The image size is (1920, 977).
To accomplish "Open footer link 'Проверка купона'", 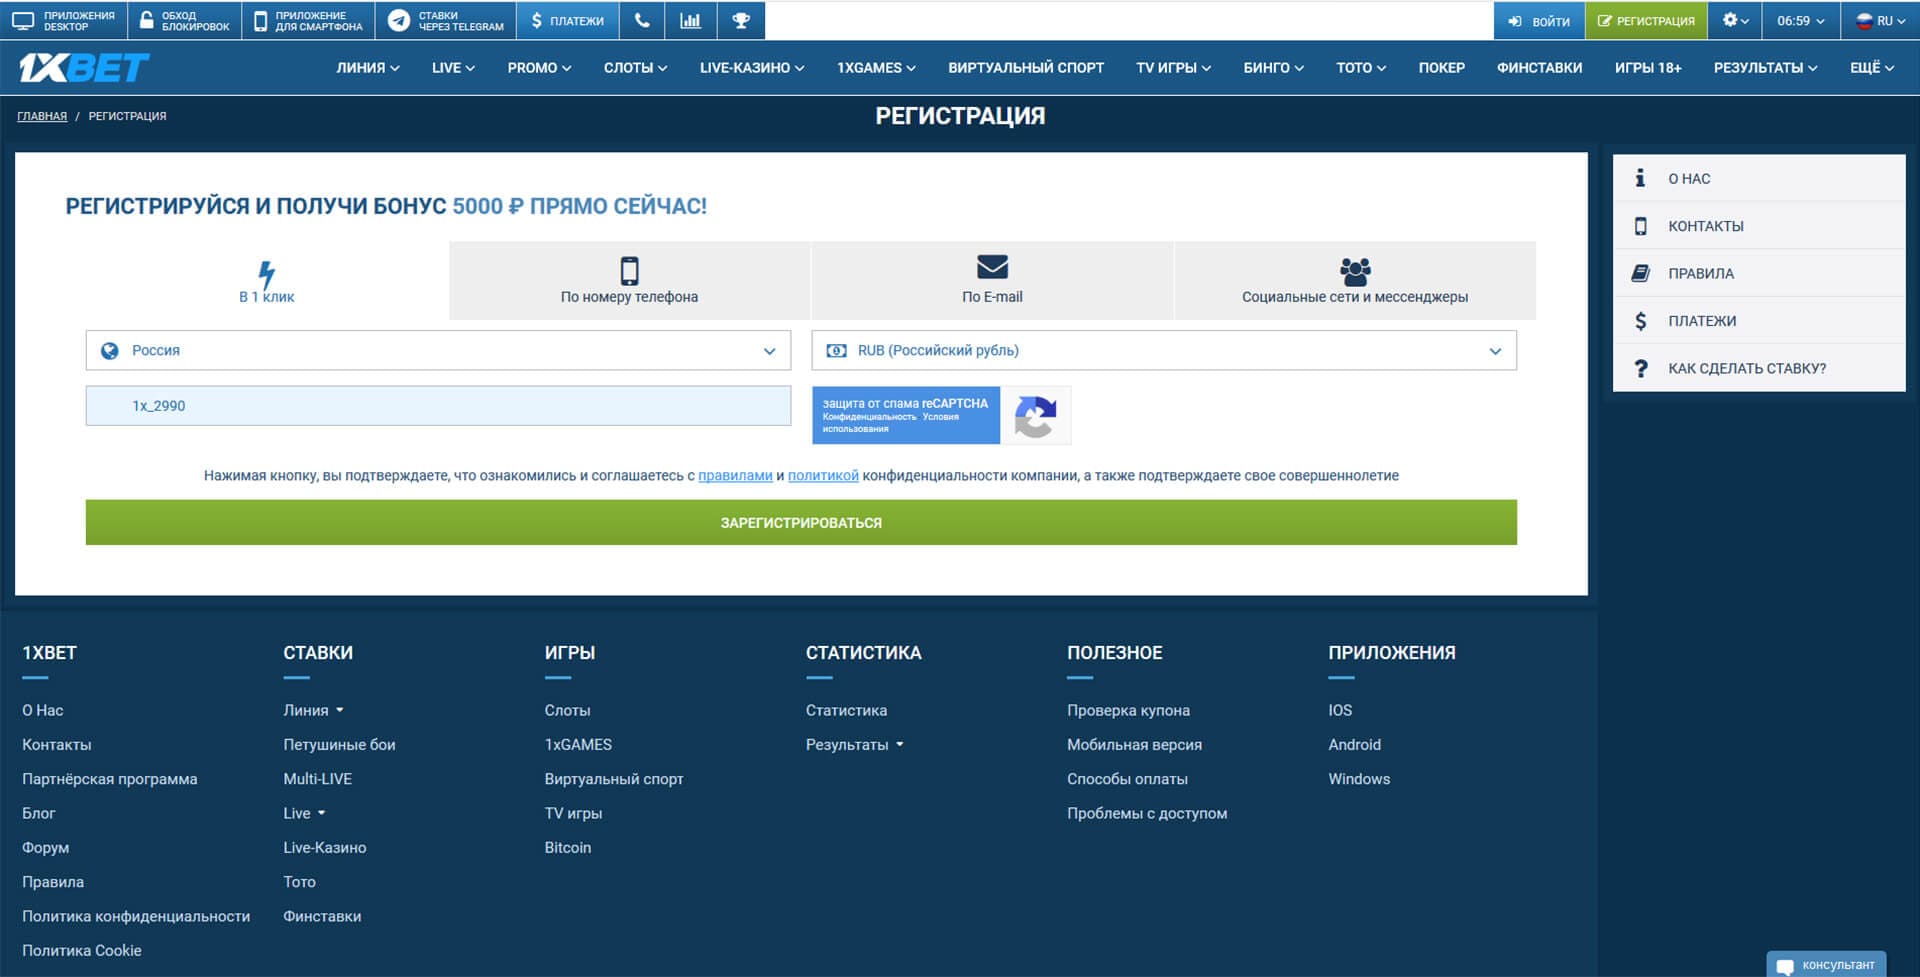I will [x=1128, y=711].
